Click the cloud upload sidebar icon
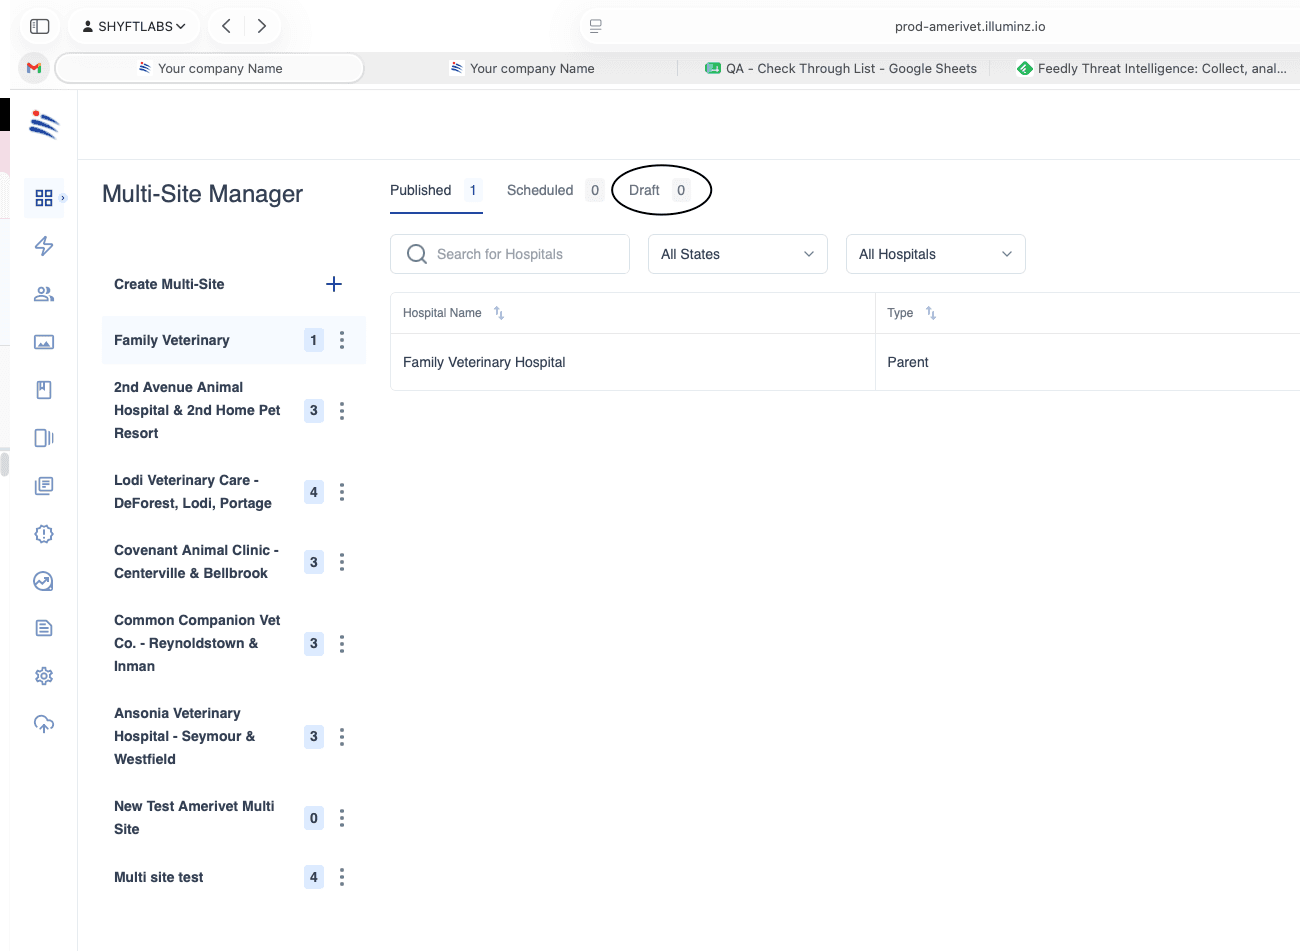Viewport: 1300px width, 951px height. [x=44, y=724]
